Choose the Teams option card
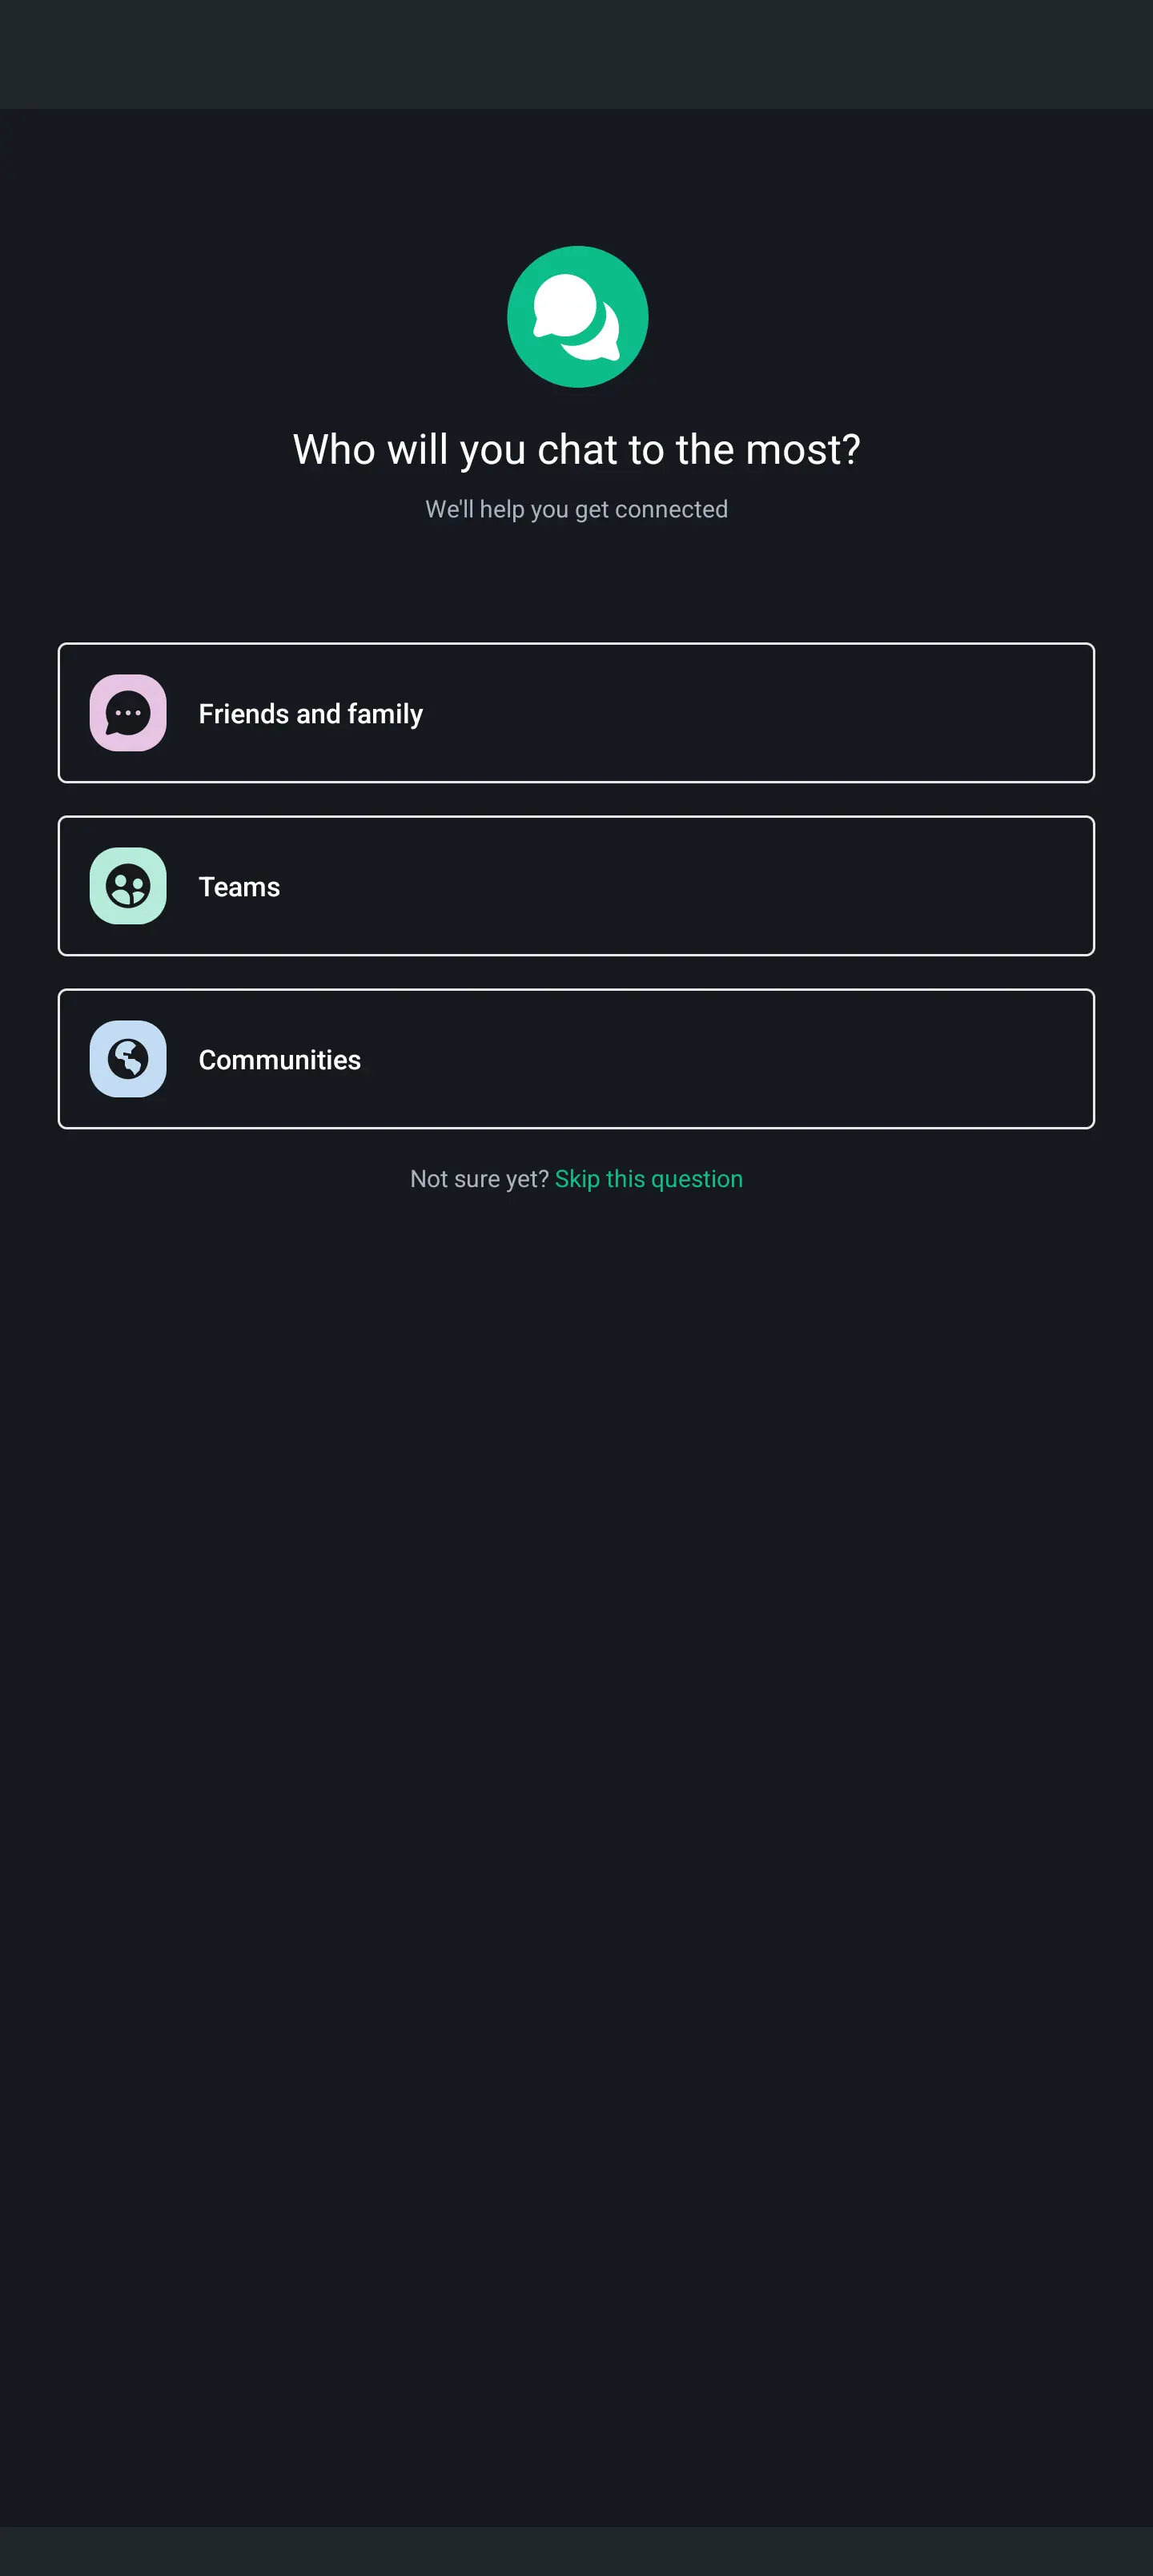The width and height of the screenshot is (1153, 2576). pos(576,886)
